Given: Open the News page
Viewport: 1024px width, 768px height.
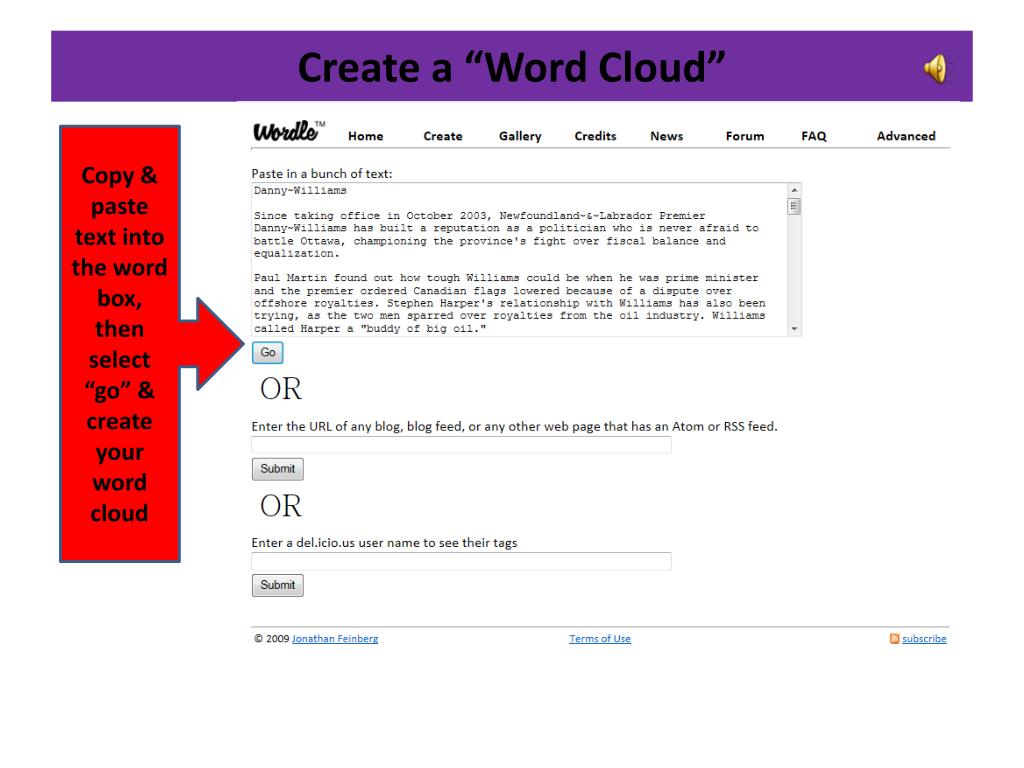Looking at the screenshot, I should pos(666,136).
